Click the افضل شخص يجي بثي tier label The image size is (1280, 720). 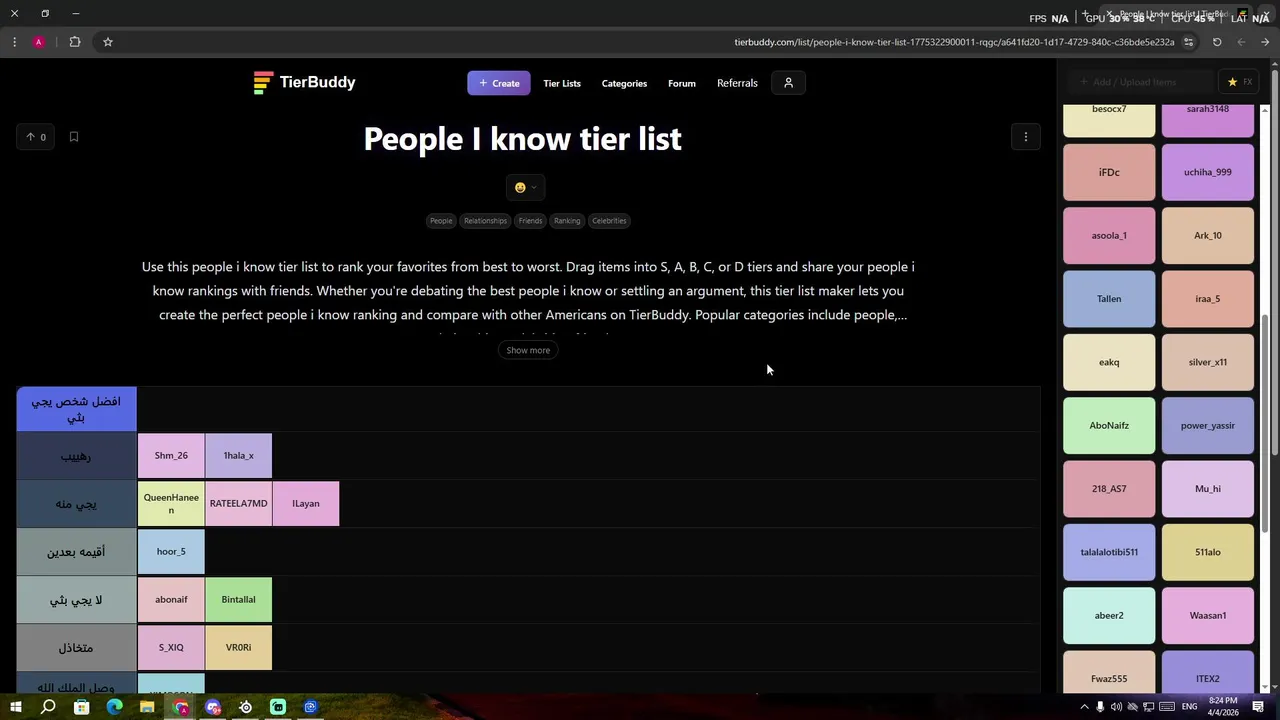click(76, 408)
